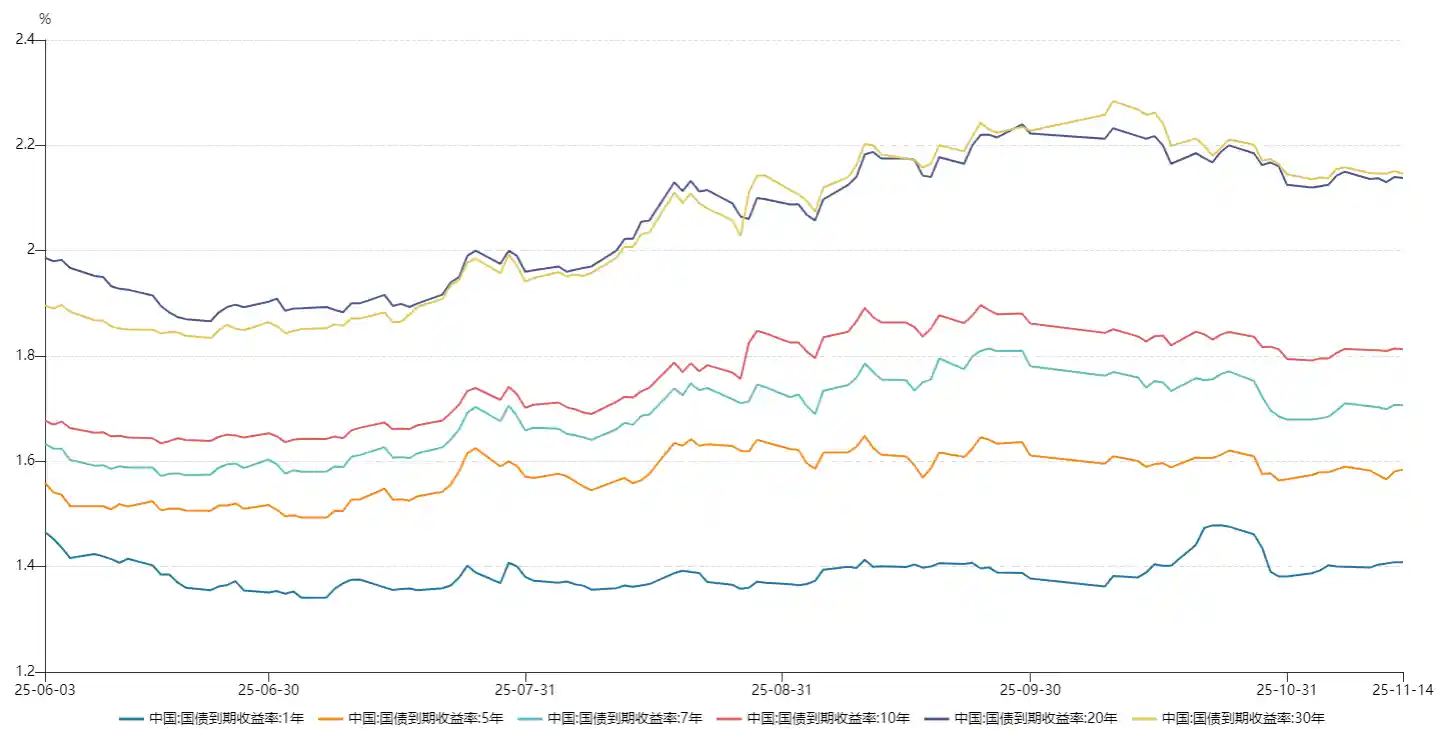Select the final 25-11-14 date label

tap(1403, 690)
